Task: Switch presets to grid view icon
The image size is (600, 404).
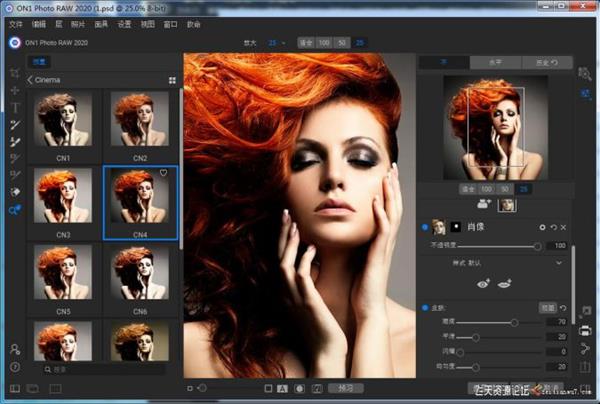Action: click(172, 79)
